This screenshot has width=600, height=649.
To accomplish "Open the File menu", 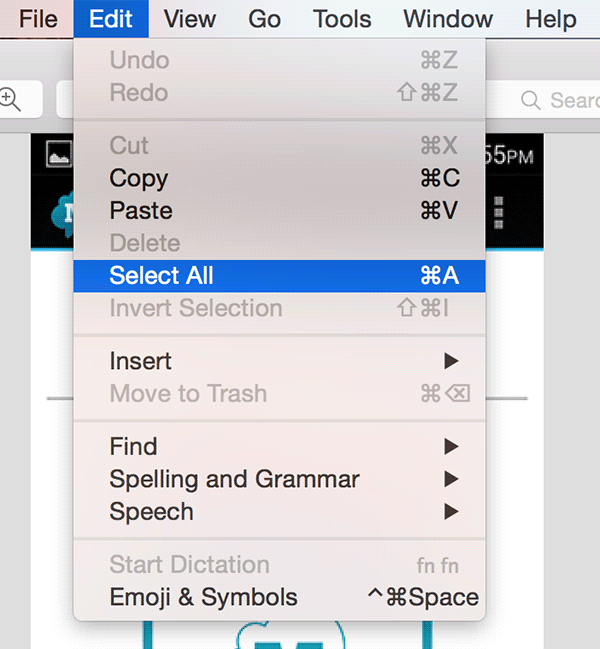I will pos(38,18).
